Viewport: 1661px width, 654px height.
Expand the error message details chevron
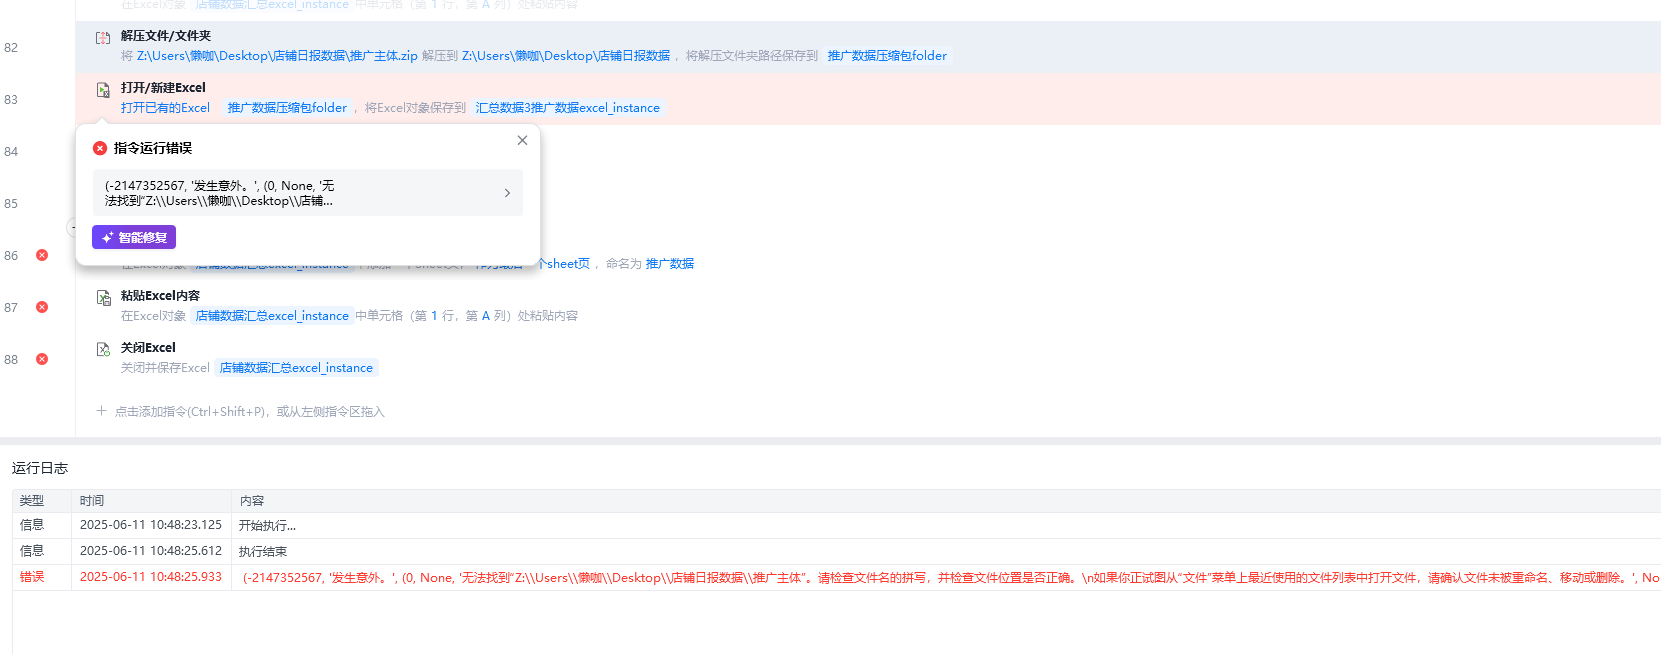[507, 193]
